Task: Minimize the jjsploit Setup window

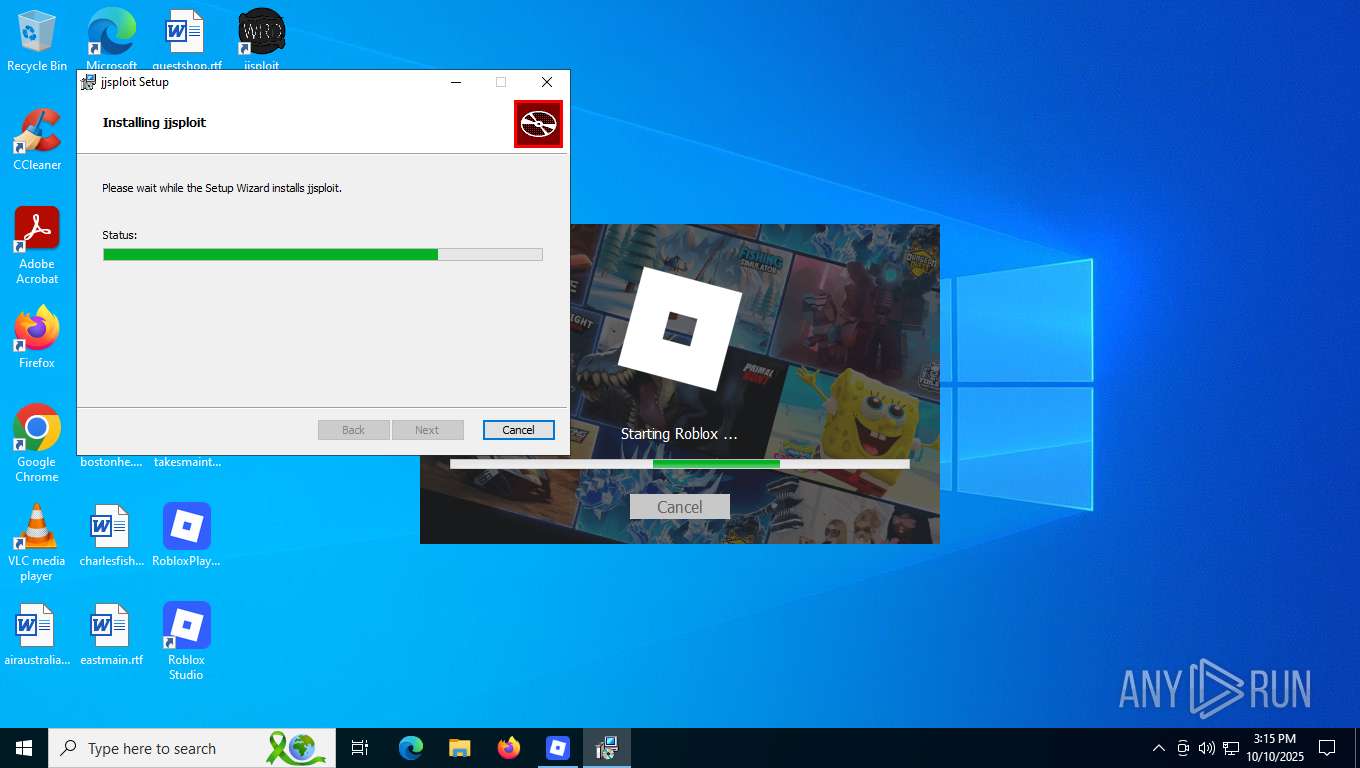Action: coord(456,82)
